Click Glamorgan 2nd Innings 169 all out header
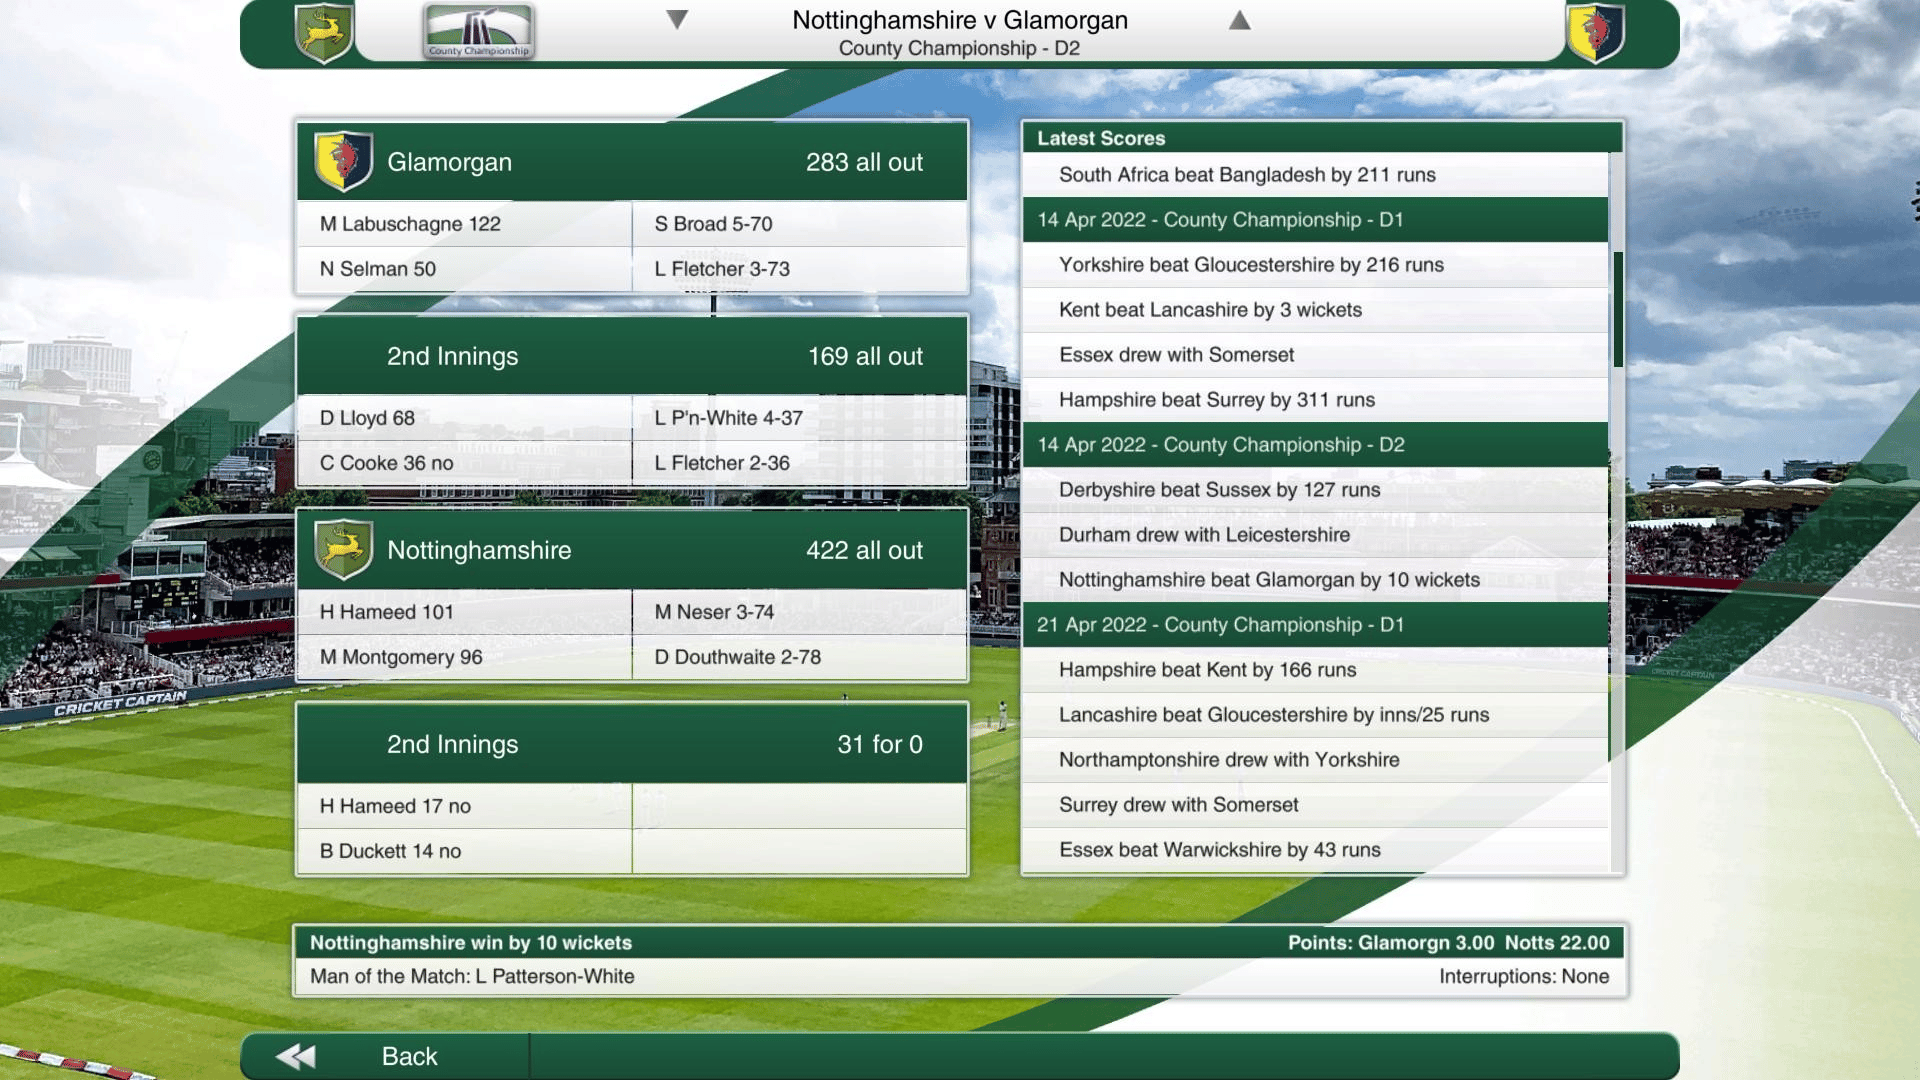 [632, 356]
